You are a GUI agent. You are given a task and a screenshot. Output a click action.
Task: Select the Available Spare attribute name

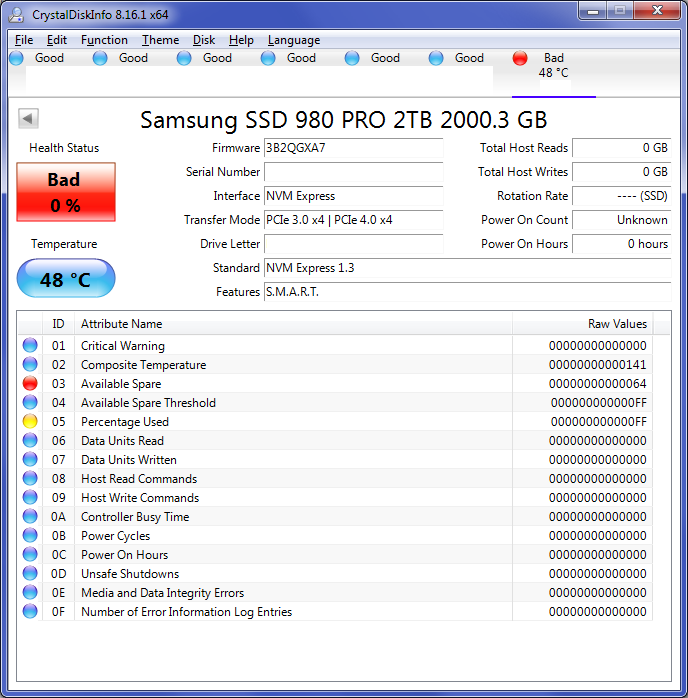pyautogui.click(x=121, y=384)
